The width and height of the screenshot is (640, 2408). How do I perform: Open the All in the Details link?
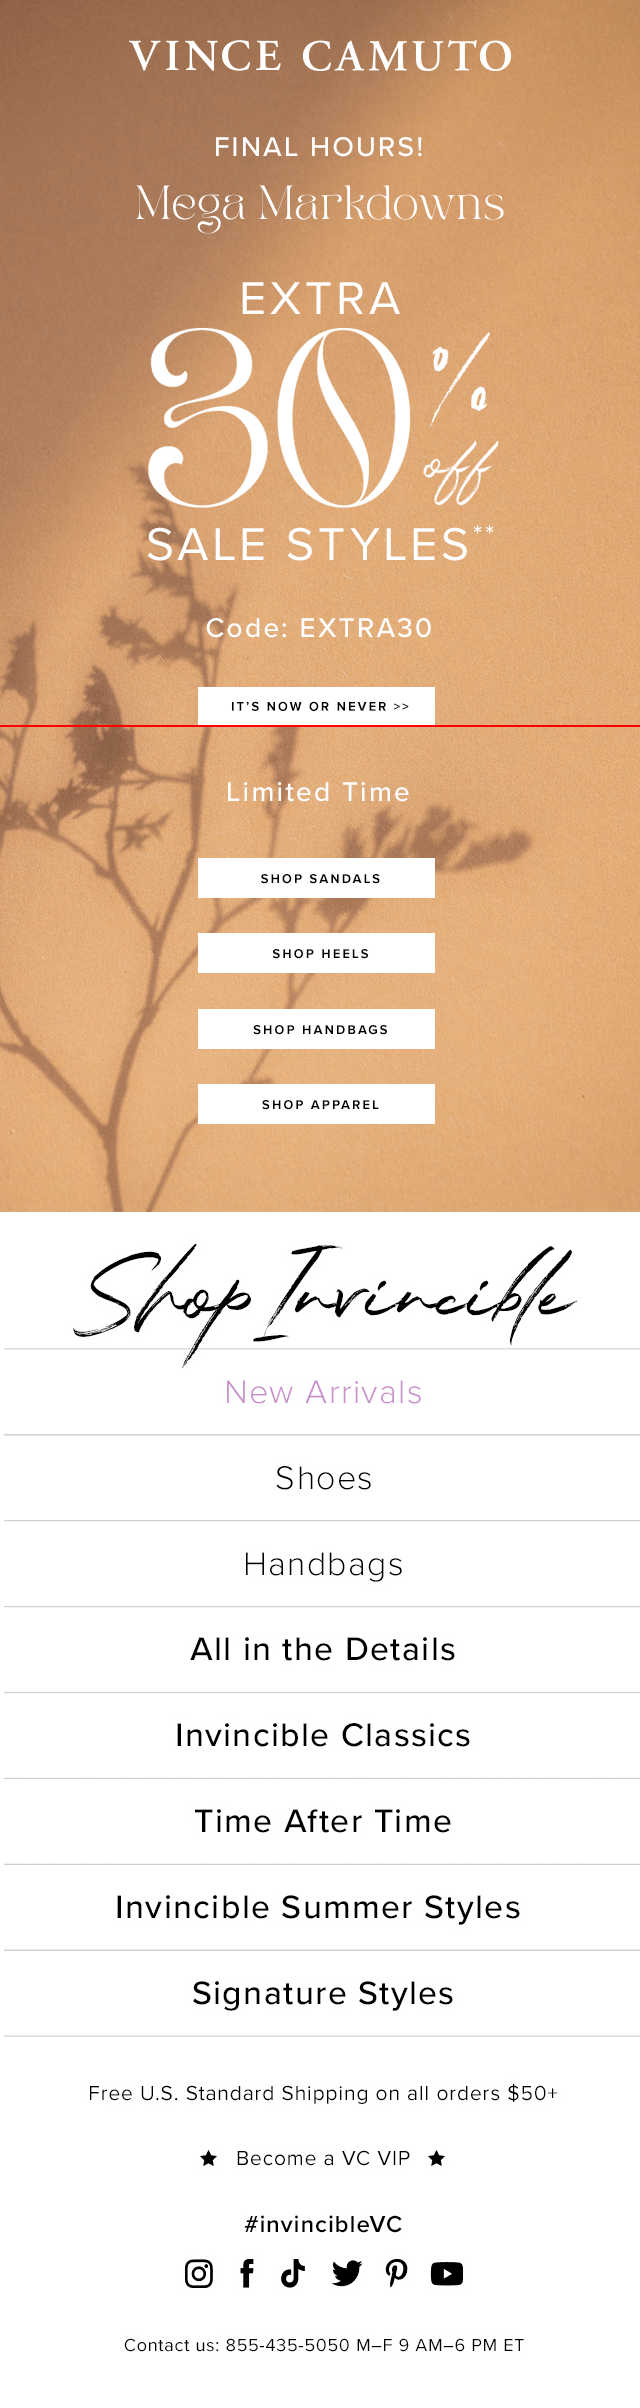point(323,1650)
